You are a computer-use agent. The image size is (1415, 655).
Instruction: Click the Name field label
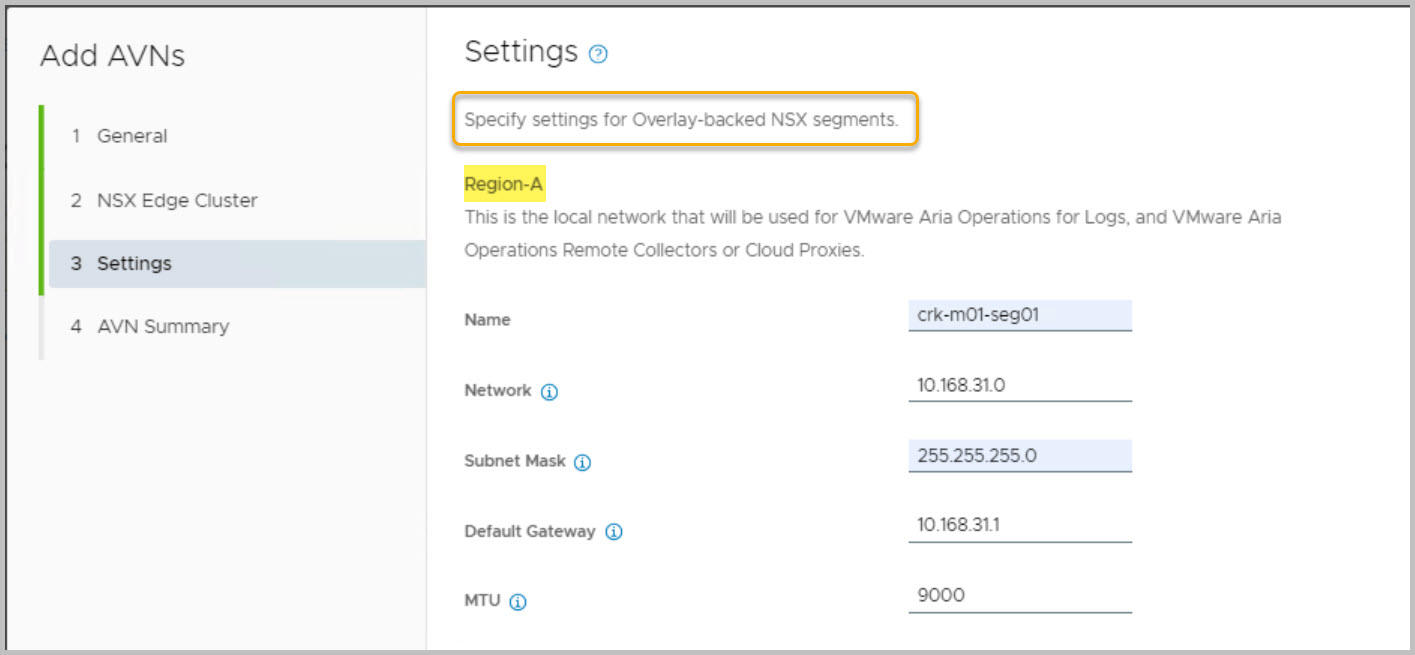pyautogui.click(x=487, y=320)
